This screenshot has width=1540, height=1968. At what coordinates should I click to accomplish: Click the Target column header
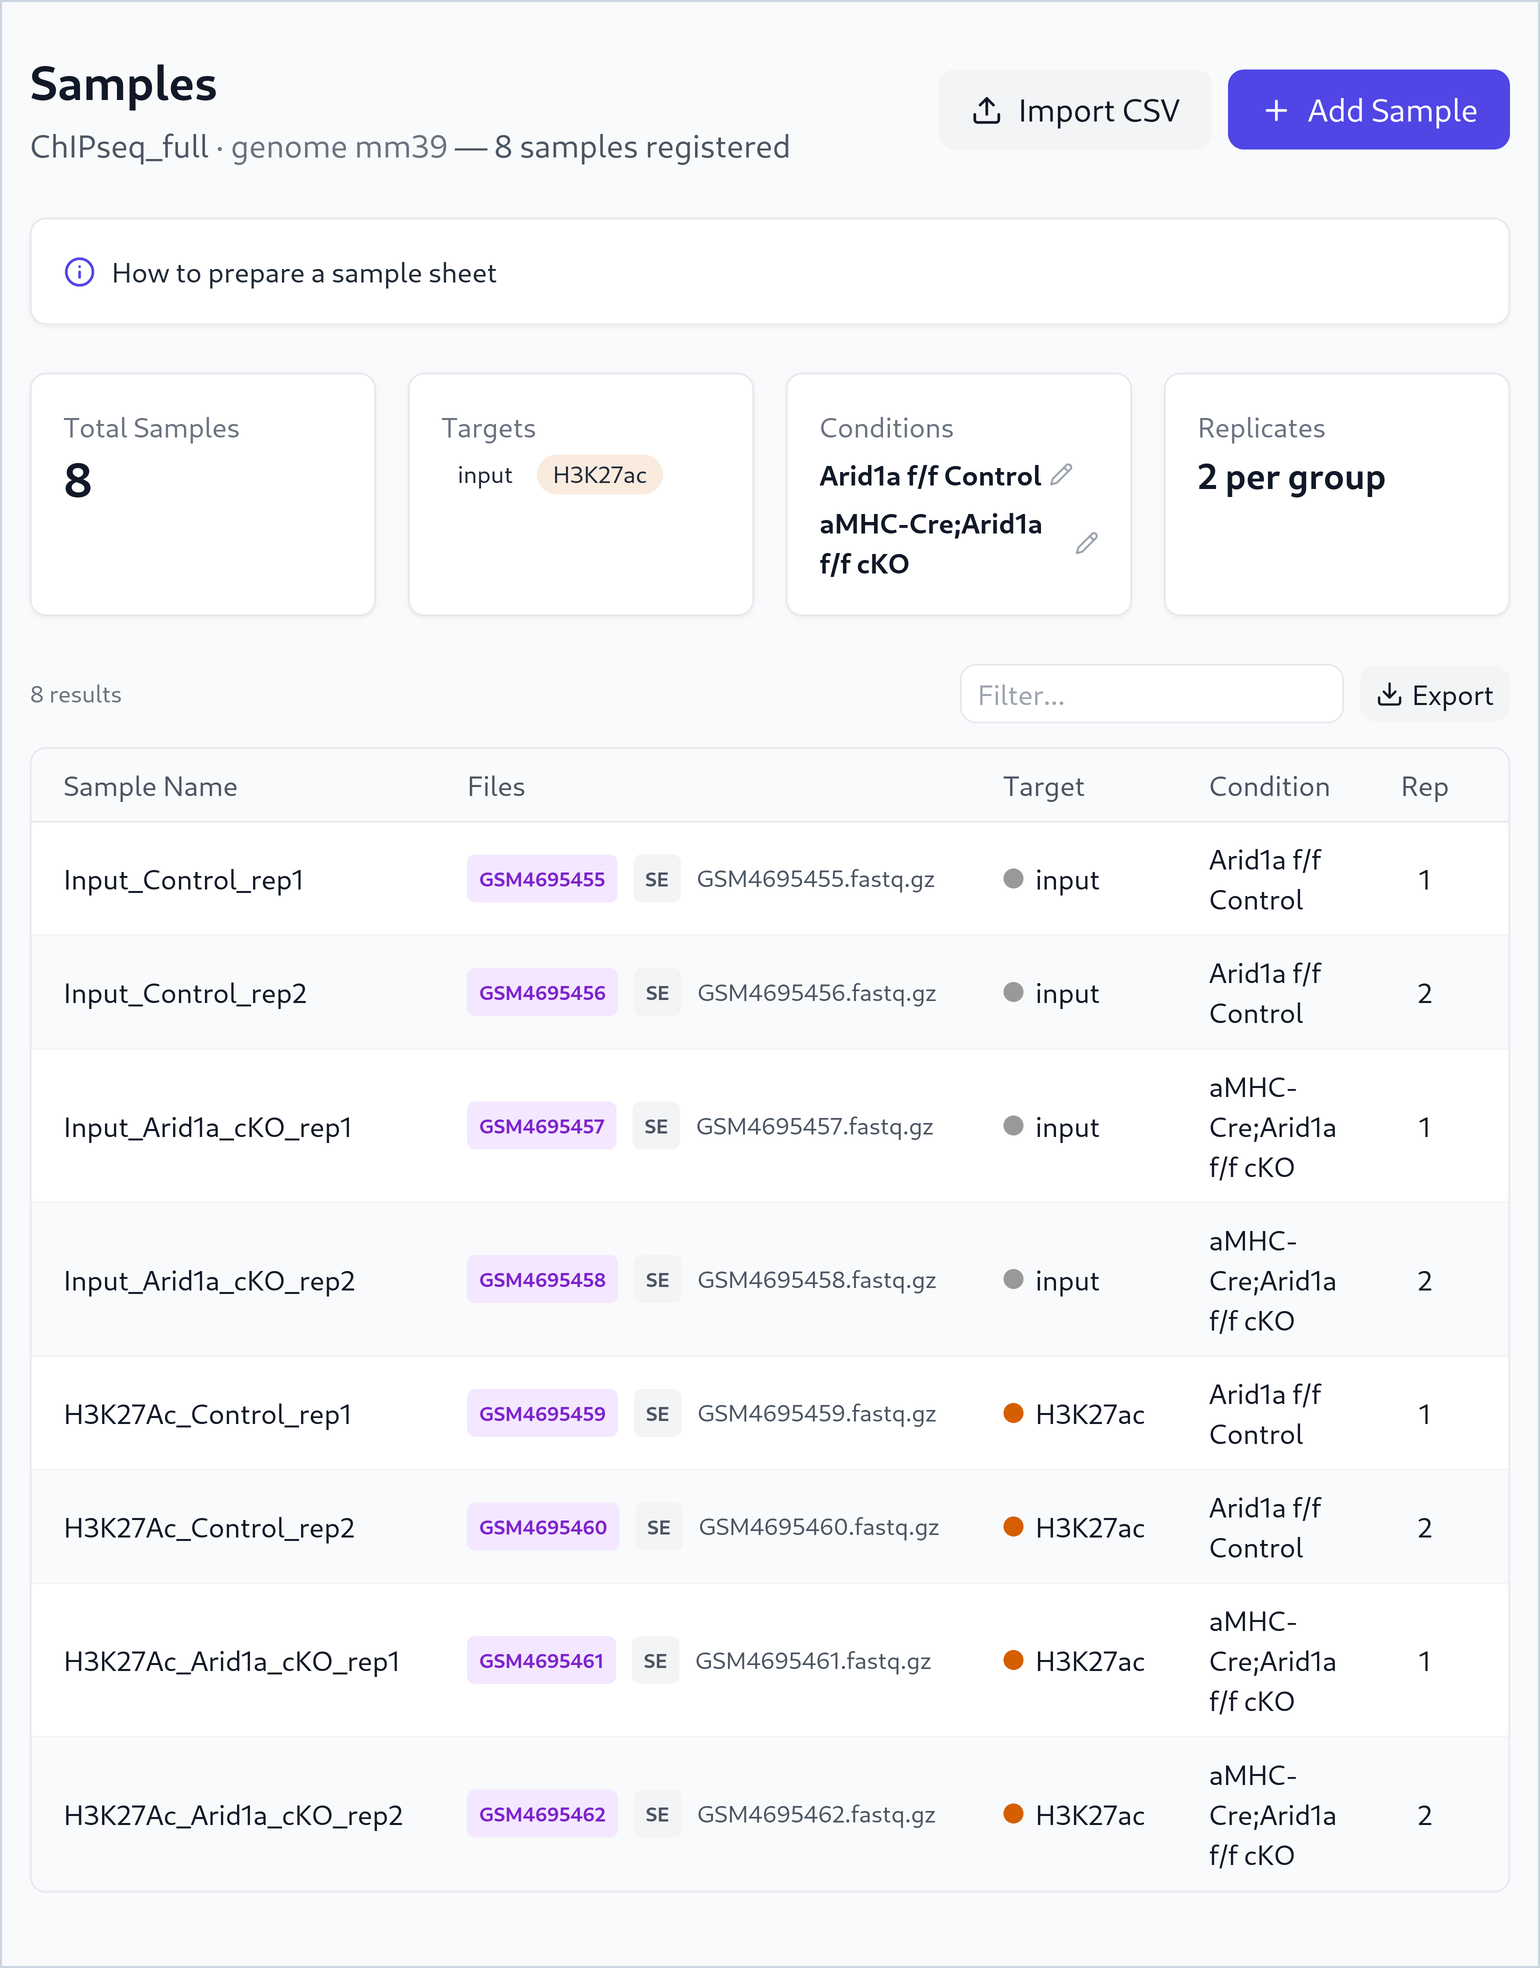click(1043, 787)
